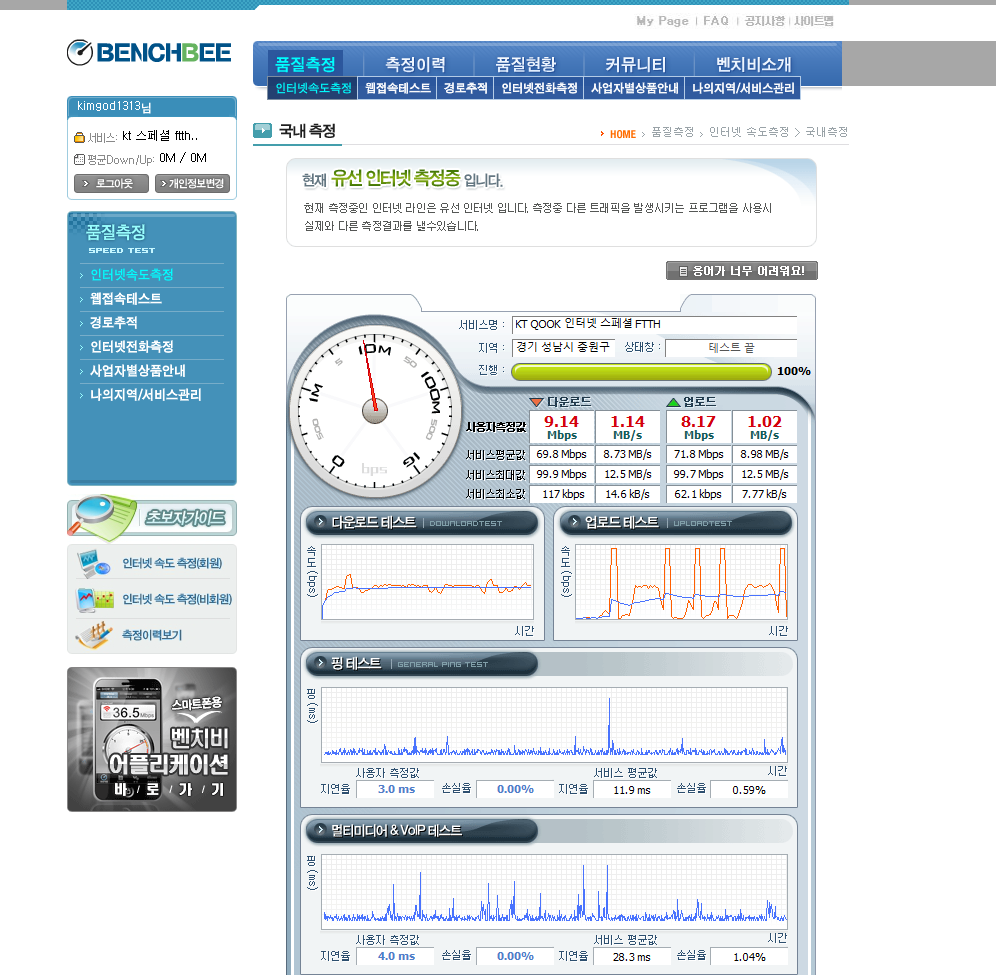Select 인터넷전화측정 in the top submenu

tap(539, 88)
